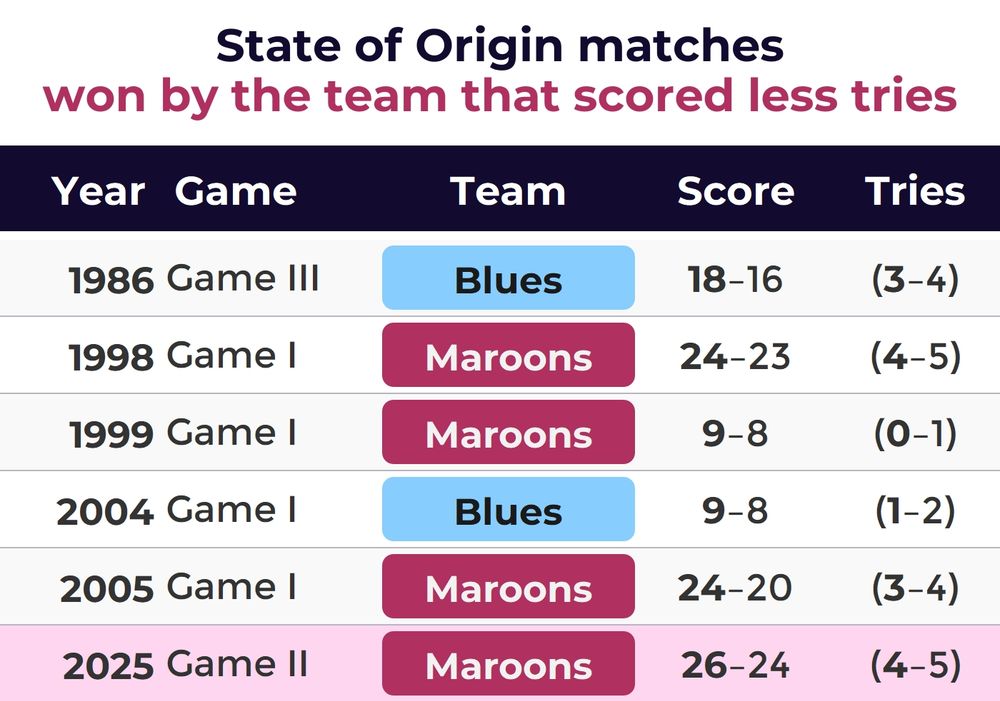The image size is (1000, 701).
Task: Click the 18–16 score cell
Action: [x=735, y=279]
